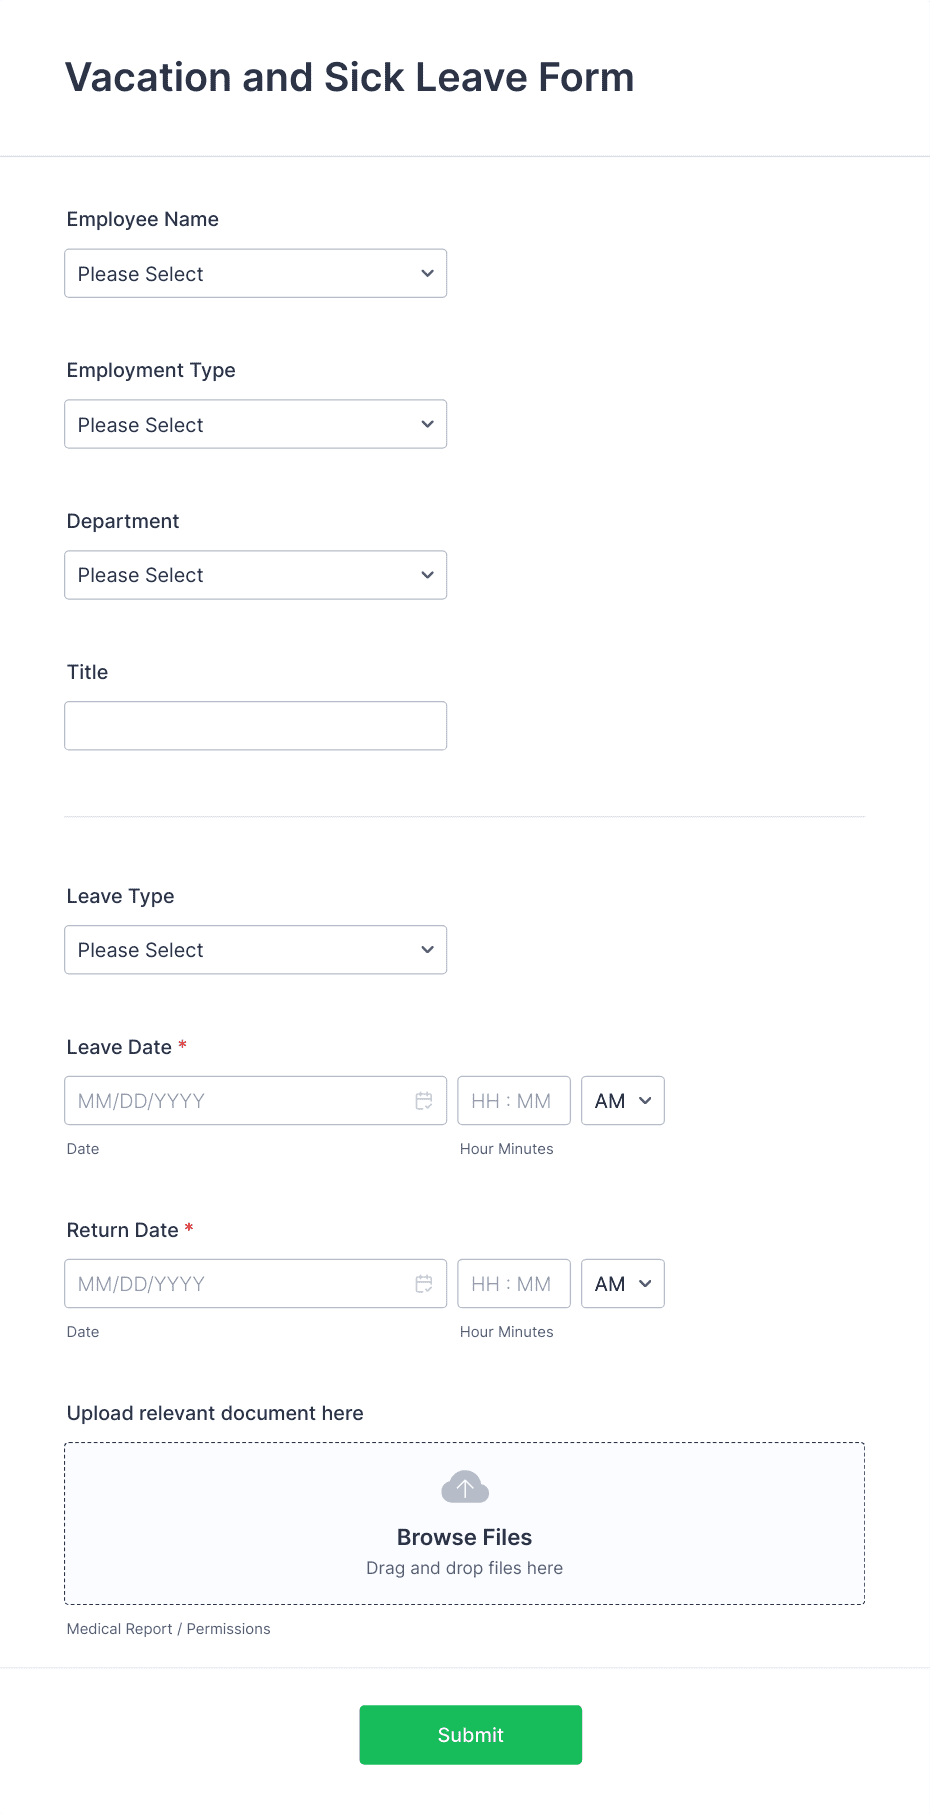Click the calendar icon in Return Date field
This screenshot has width=930, height=1814.
point(424,1283)
